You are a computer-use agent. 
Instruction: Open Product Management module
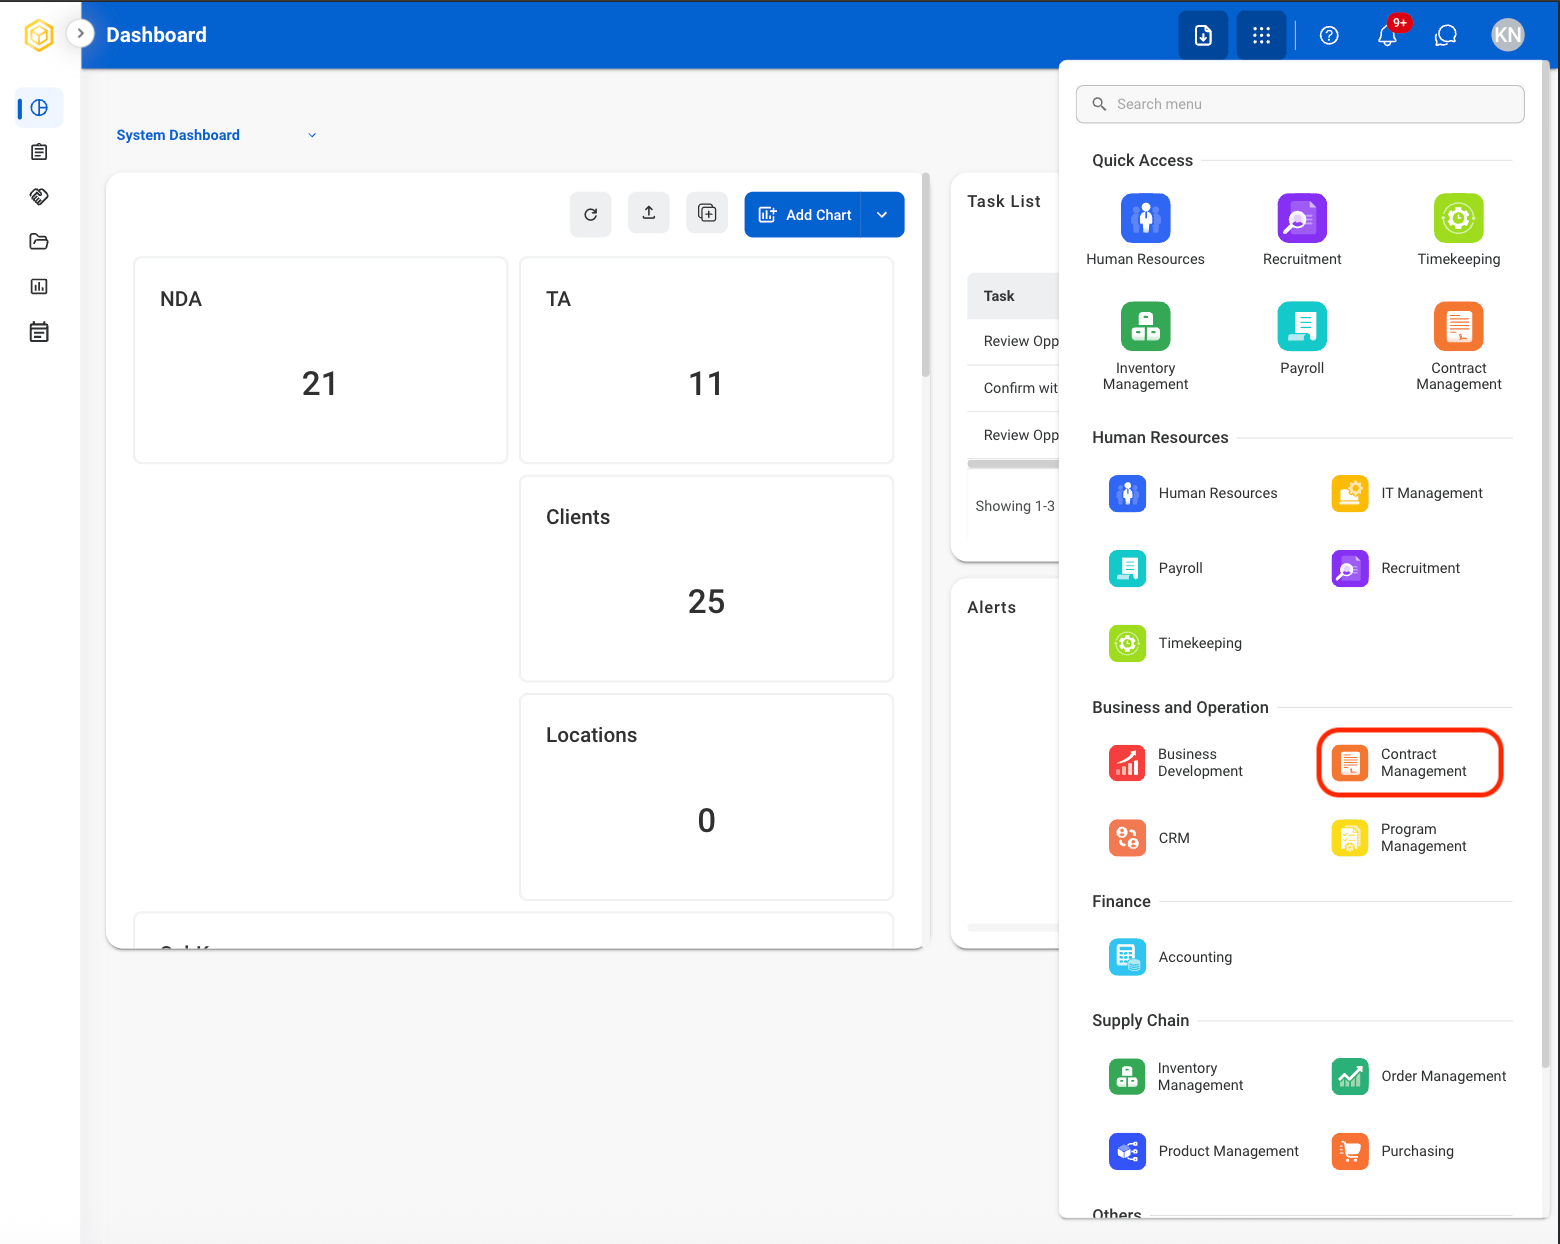[1204, 1151]
